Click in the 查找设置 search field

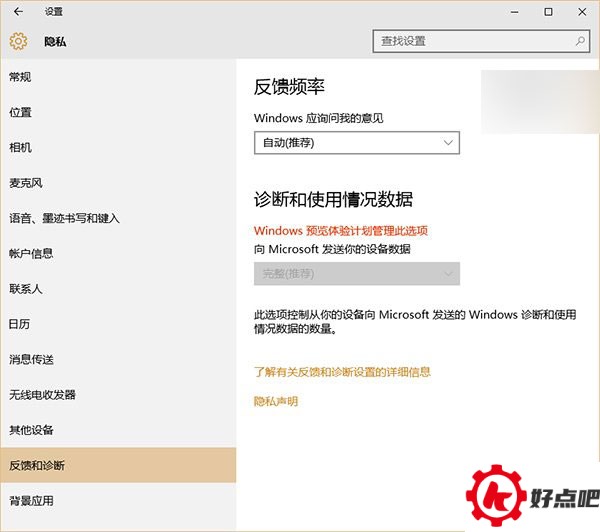(x=470, y=42)
